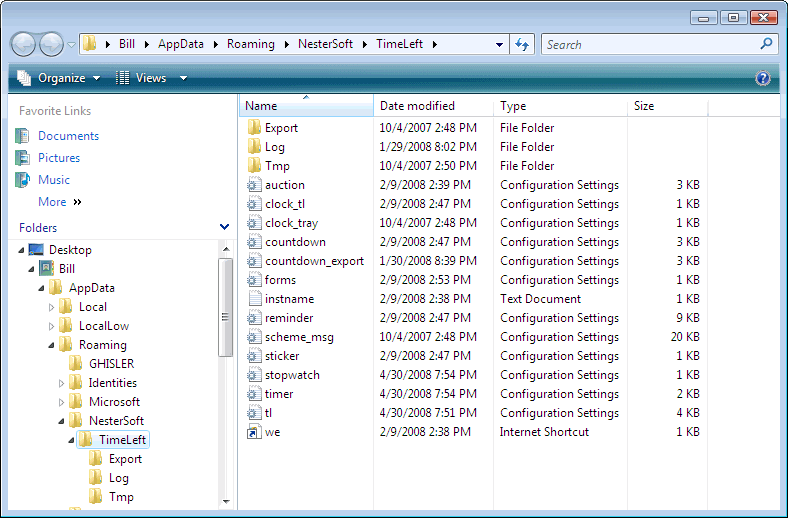Open the Pictures favorite link
788x518 pixels.
pos(59,158)
